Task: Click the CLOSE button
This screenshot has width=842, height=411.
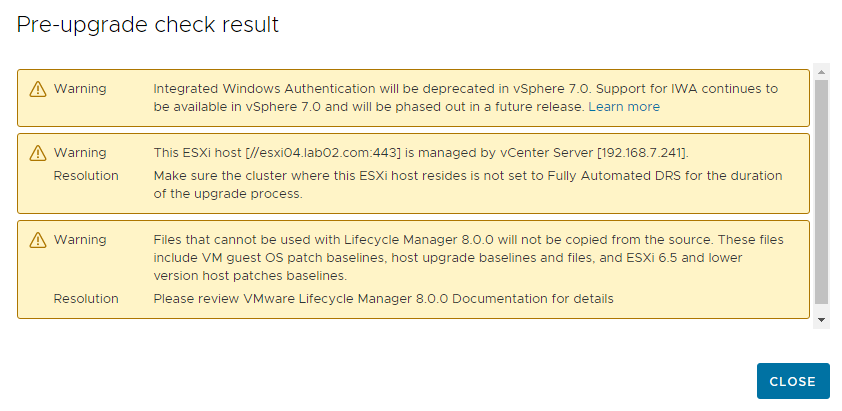Action: pyautogui.click(x=793, y=381)
